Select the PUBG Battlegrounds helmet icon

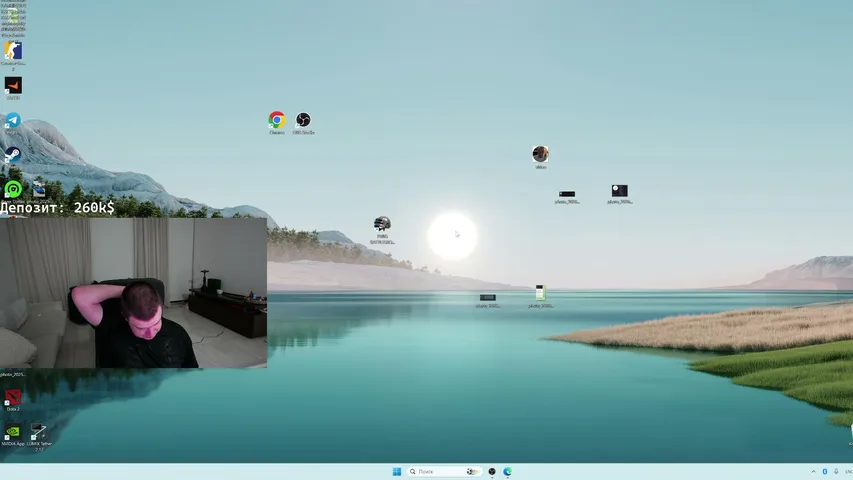click(x=382, y=224)
